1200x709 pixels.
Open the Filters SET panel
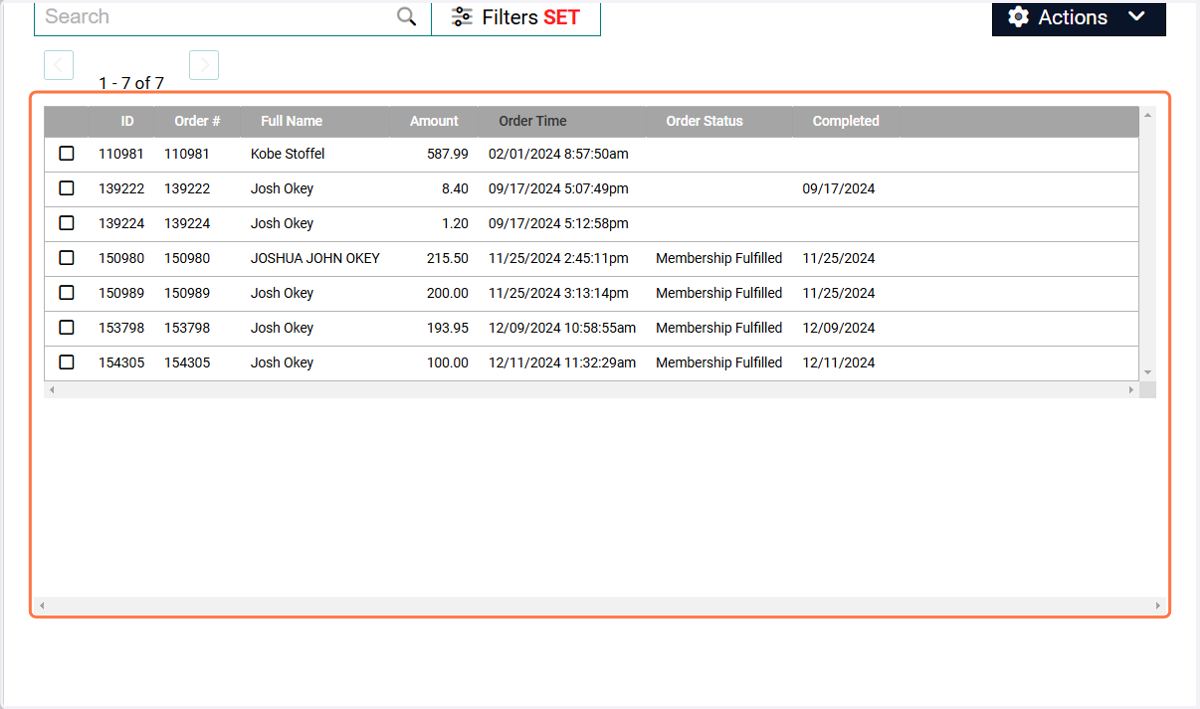pyautogui.click(x=516, y=17)
